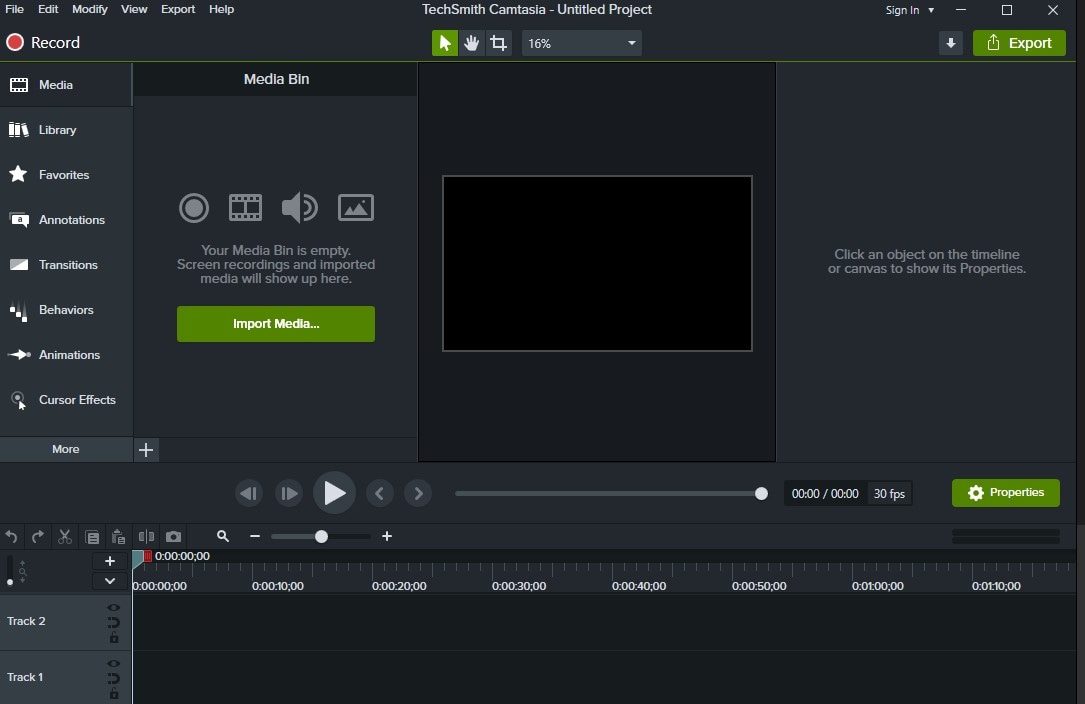Toggle Track 1 magnetic snap icon
This screenshot has width=1085, height=704.
tap(113, 678)
